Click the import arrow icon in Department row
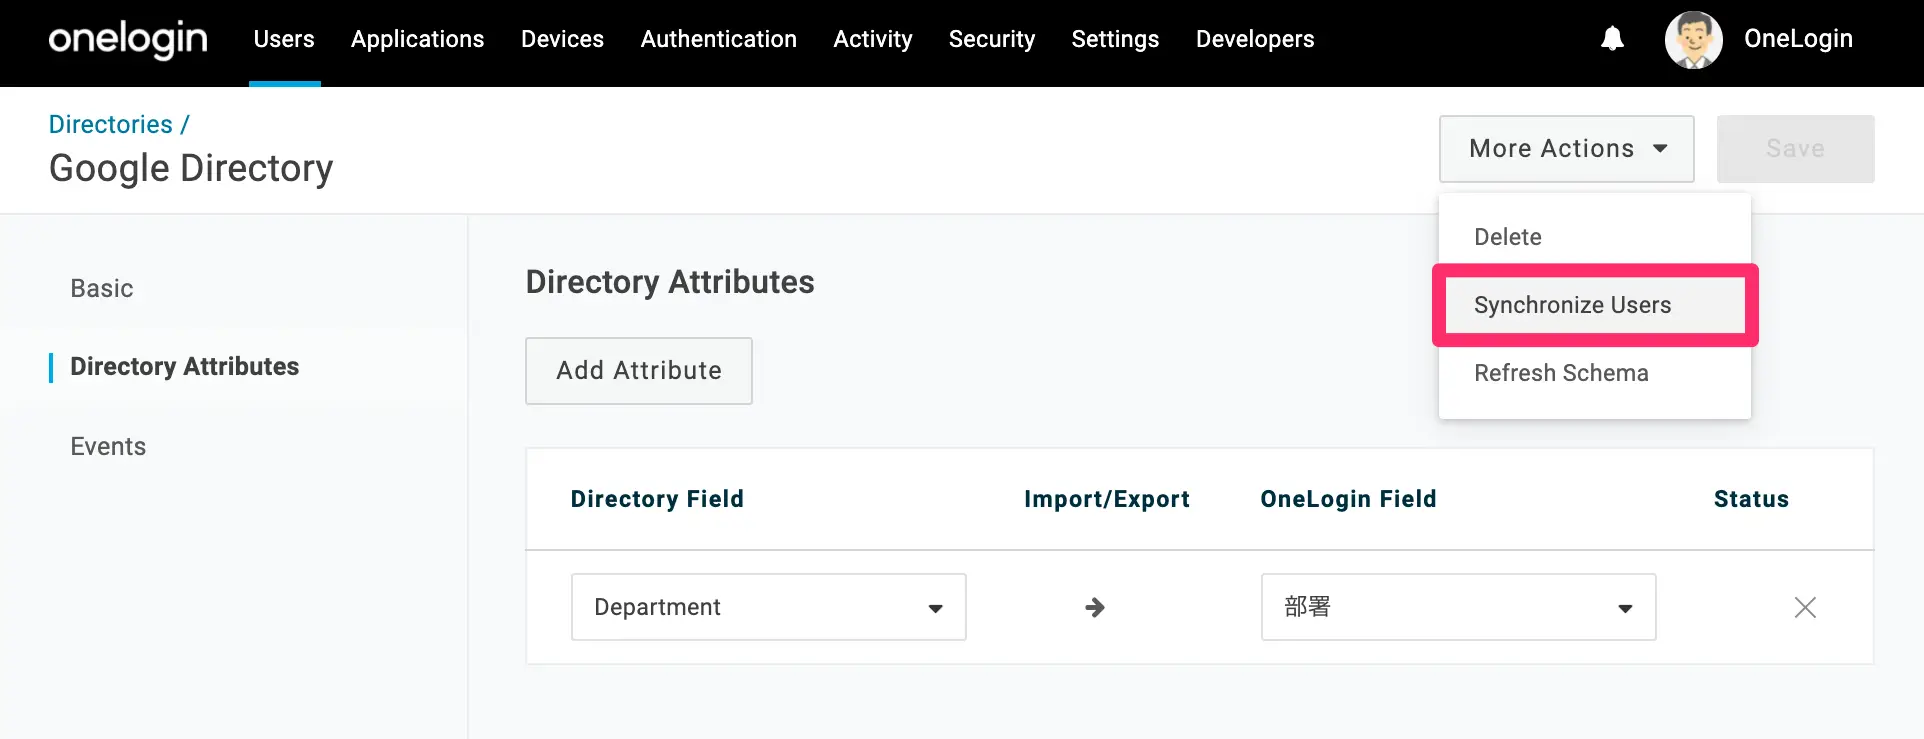 1095,607
